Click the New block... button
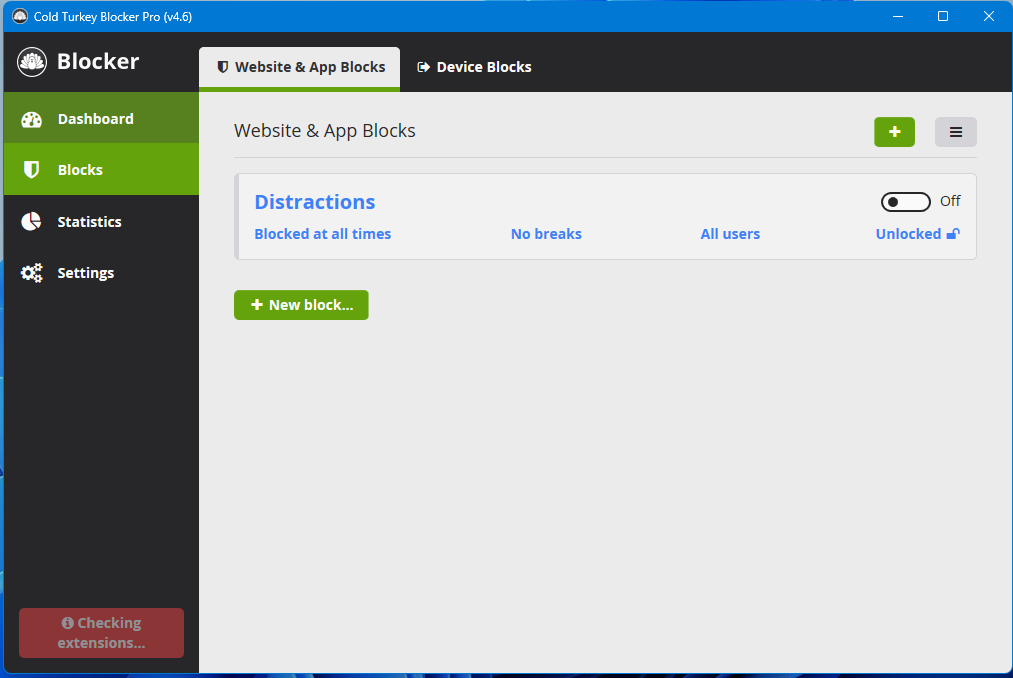1013x678 pixels. pos(301,305)
